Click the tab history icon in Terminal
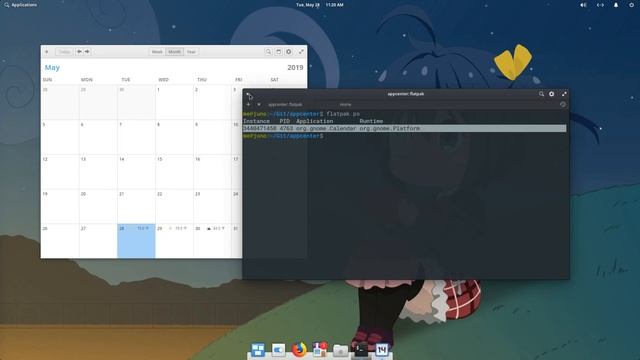This screenshot has width=640, height=360. 563,104
